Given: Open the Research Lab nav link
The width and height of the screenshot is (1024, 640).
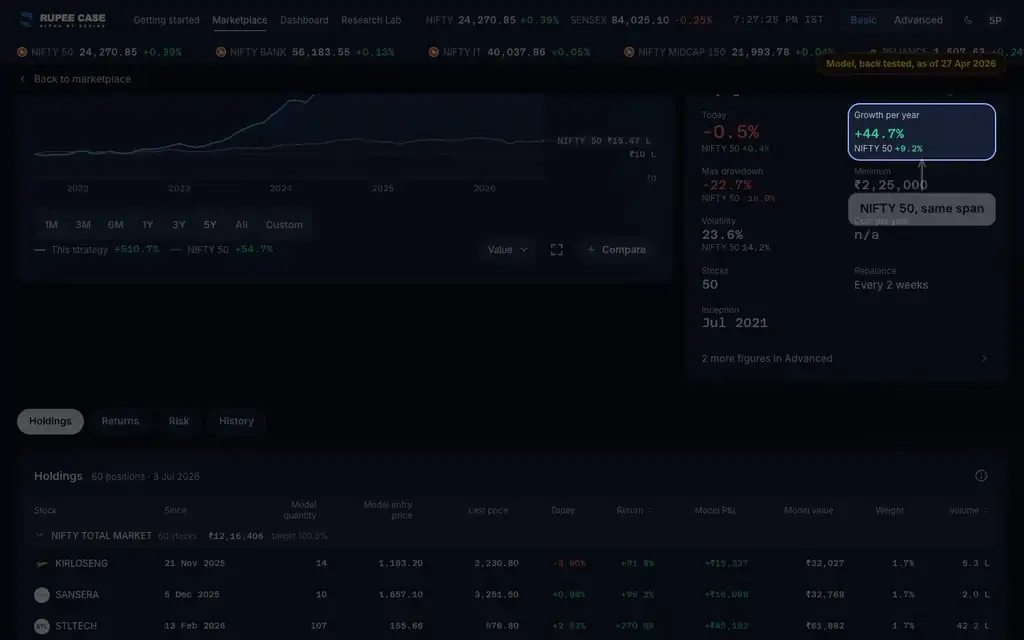Looking at the screenshot, I should pos(371,20).
